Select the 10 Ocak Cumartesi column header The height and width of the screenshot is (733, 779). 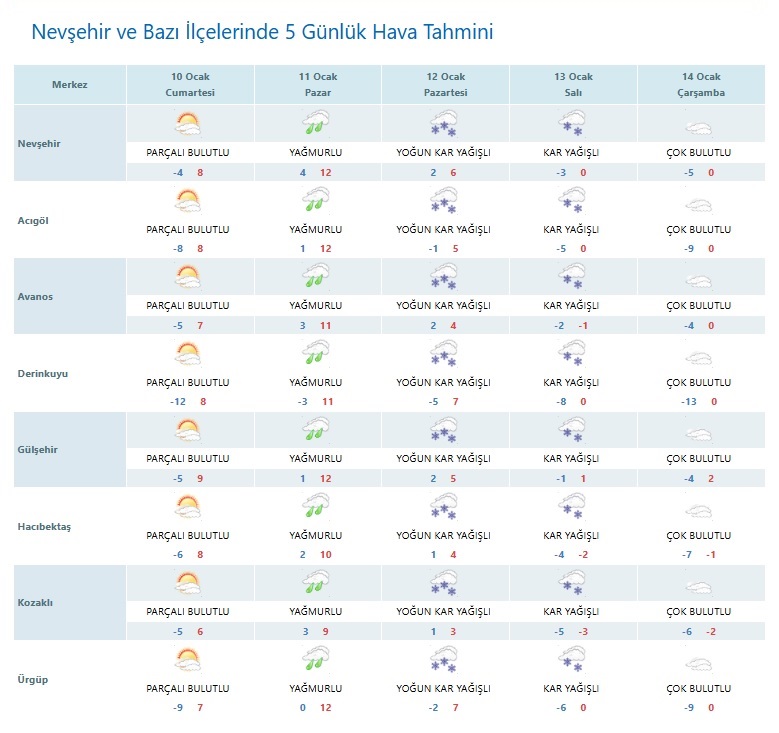(190, 85)
